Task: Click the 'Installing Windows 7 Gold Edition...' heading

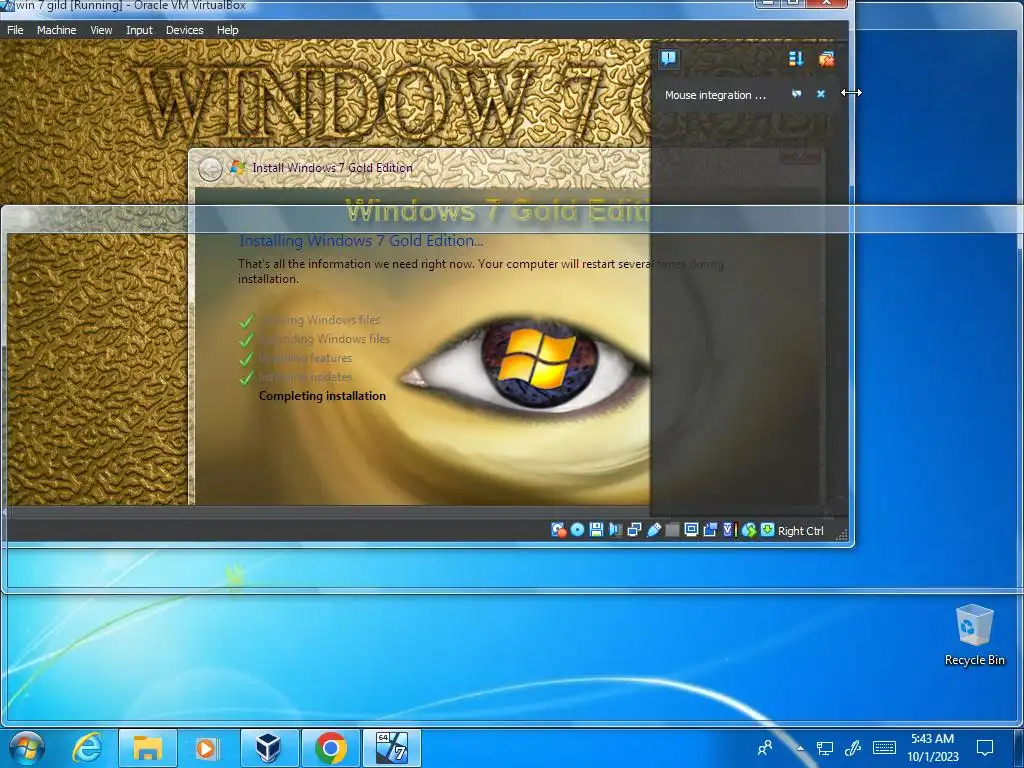Action: tap(361, 241)
